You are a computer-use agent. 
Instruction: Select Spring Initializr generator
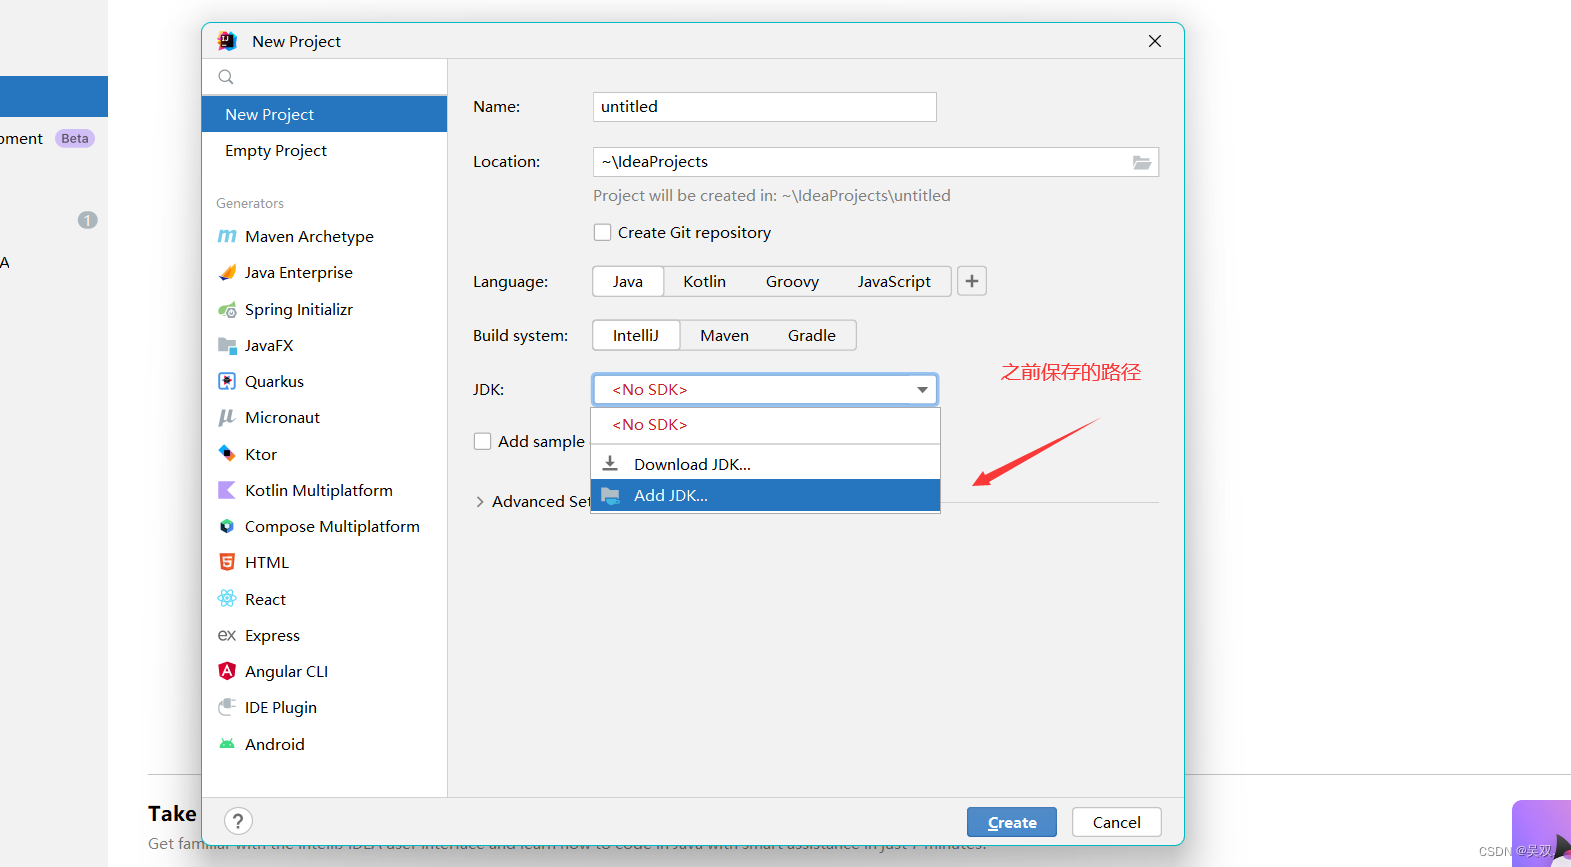(324, 309)
